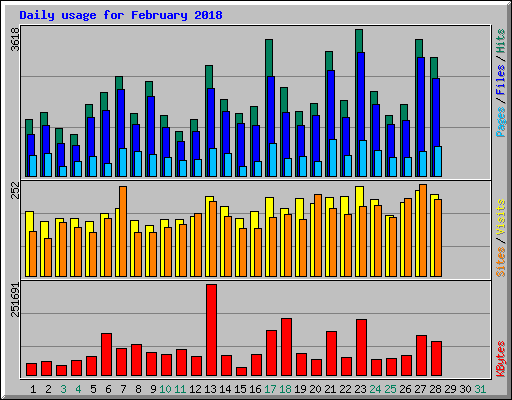Viewport: 512px width, 400px height.
Task: Click the green 'Hits' legend label
Action: coord(501,41)
